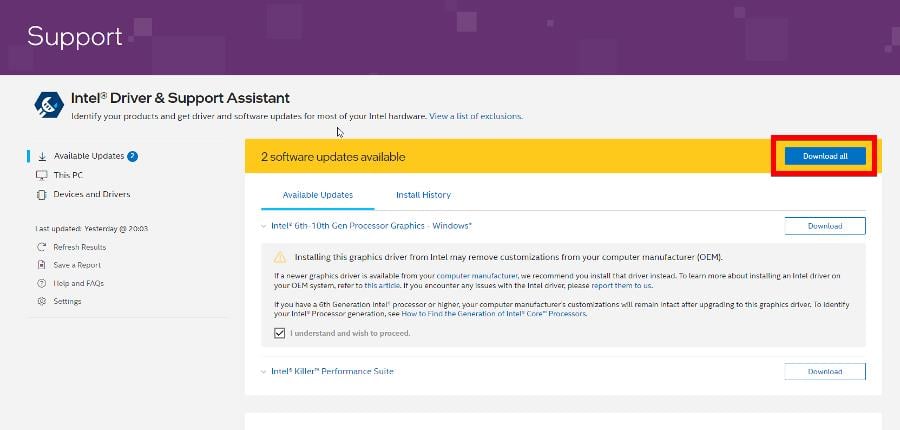
Task: Expand the Intel Killer Performance Suite entry
Action: pyautogui.click(x=263, y=371)
